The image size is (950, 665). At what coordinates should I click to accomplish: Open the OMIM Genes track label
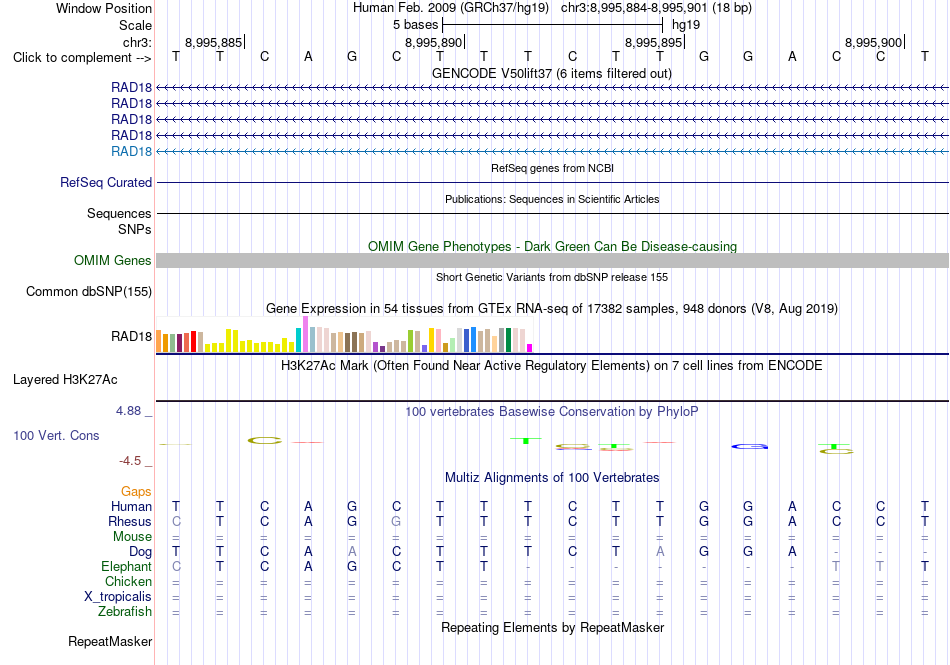coord(112,260)
